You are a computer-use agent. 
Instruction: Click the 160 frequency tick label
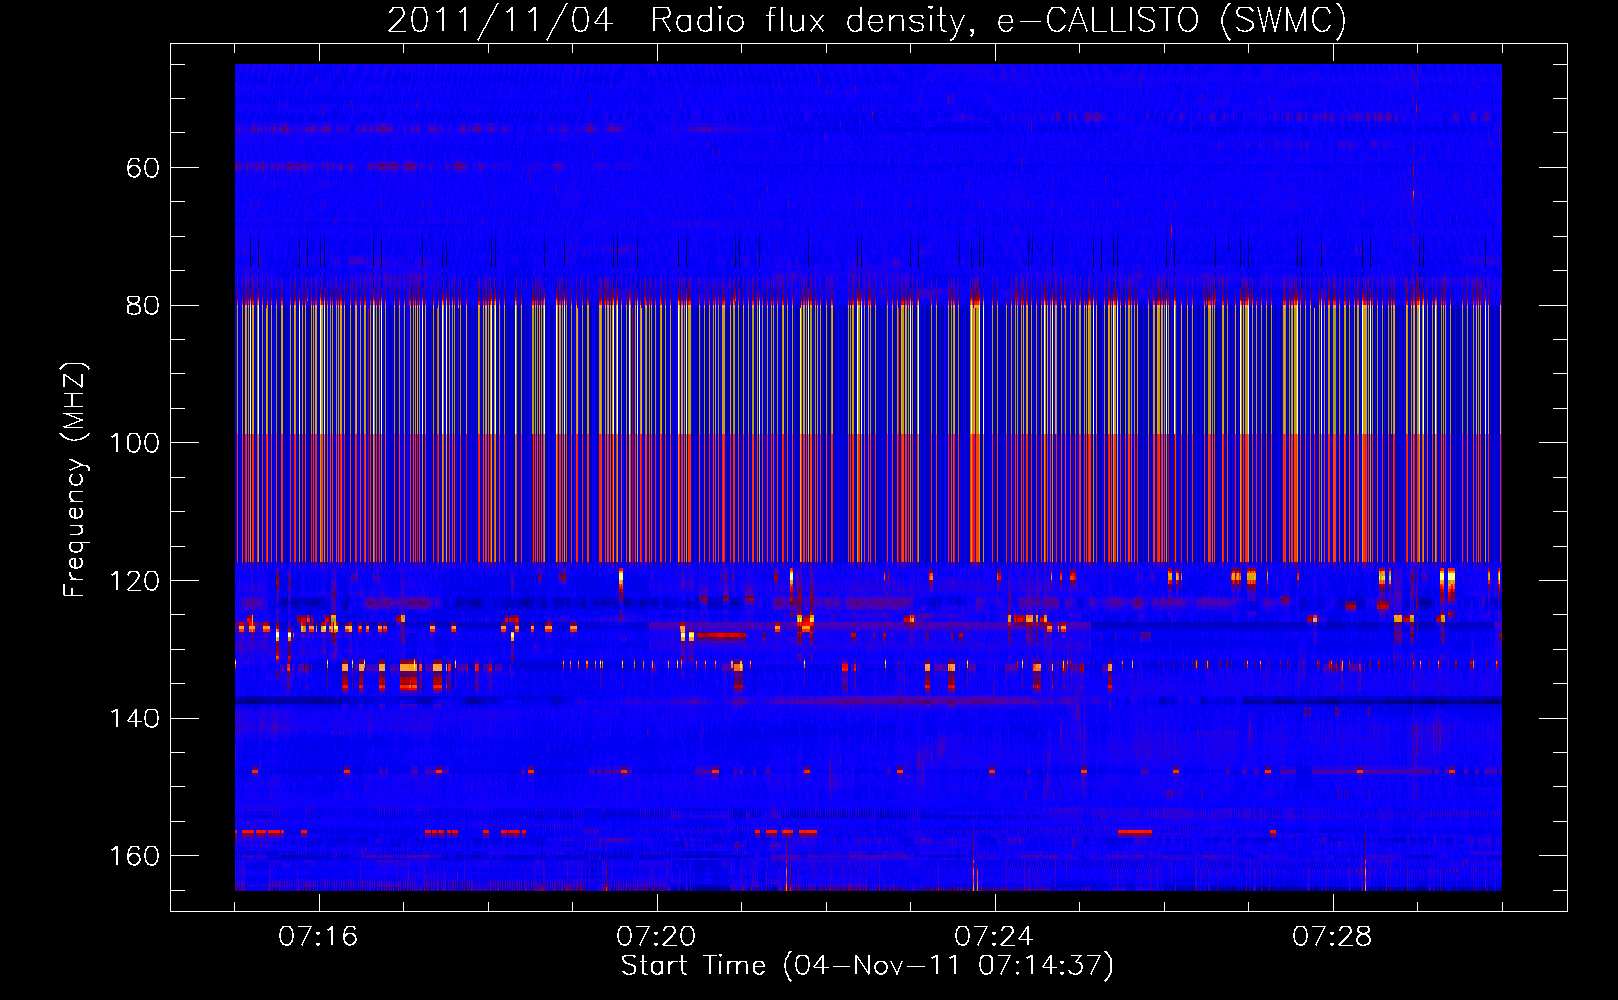(x=134, y=856)
